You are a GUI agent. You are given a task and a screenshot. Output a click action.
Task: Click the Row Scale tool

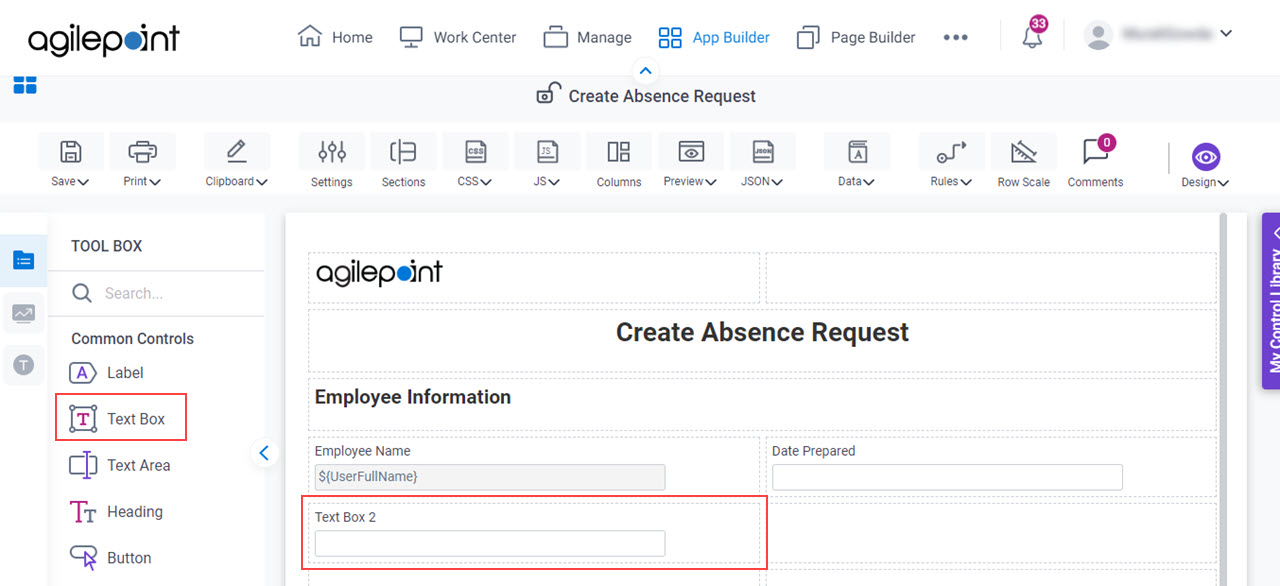click(1023, 162)
